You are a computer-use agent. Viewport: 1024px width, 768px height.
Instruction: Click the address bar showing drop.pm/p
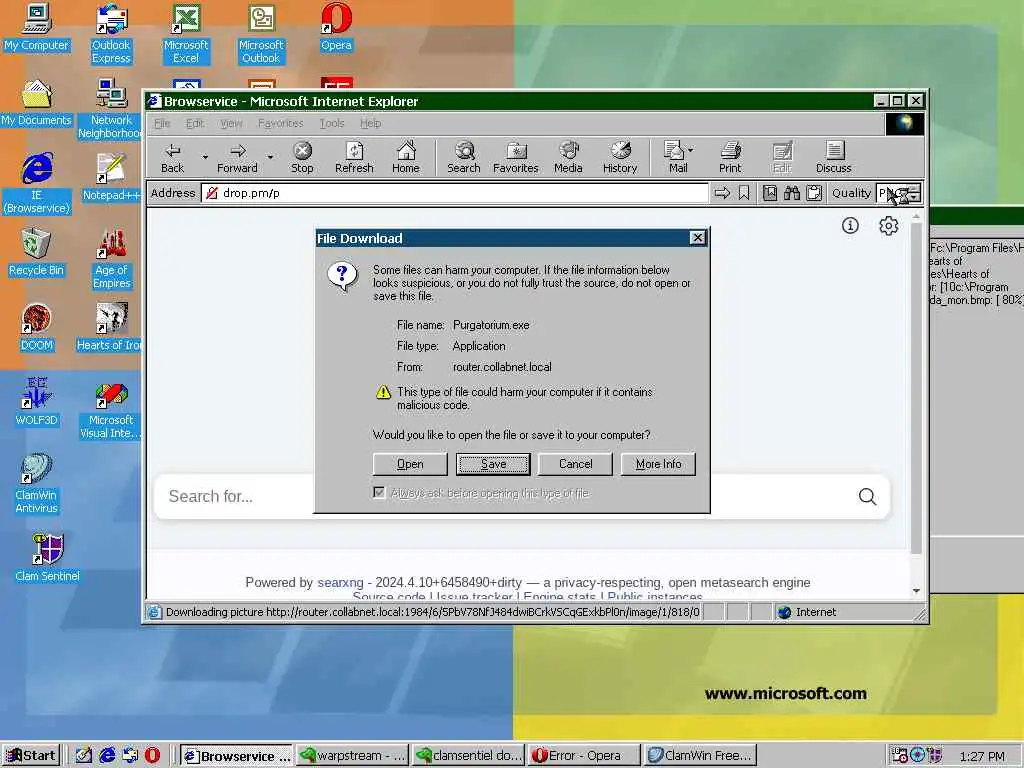(x=455, y=193)
